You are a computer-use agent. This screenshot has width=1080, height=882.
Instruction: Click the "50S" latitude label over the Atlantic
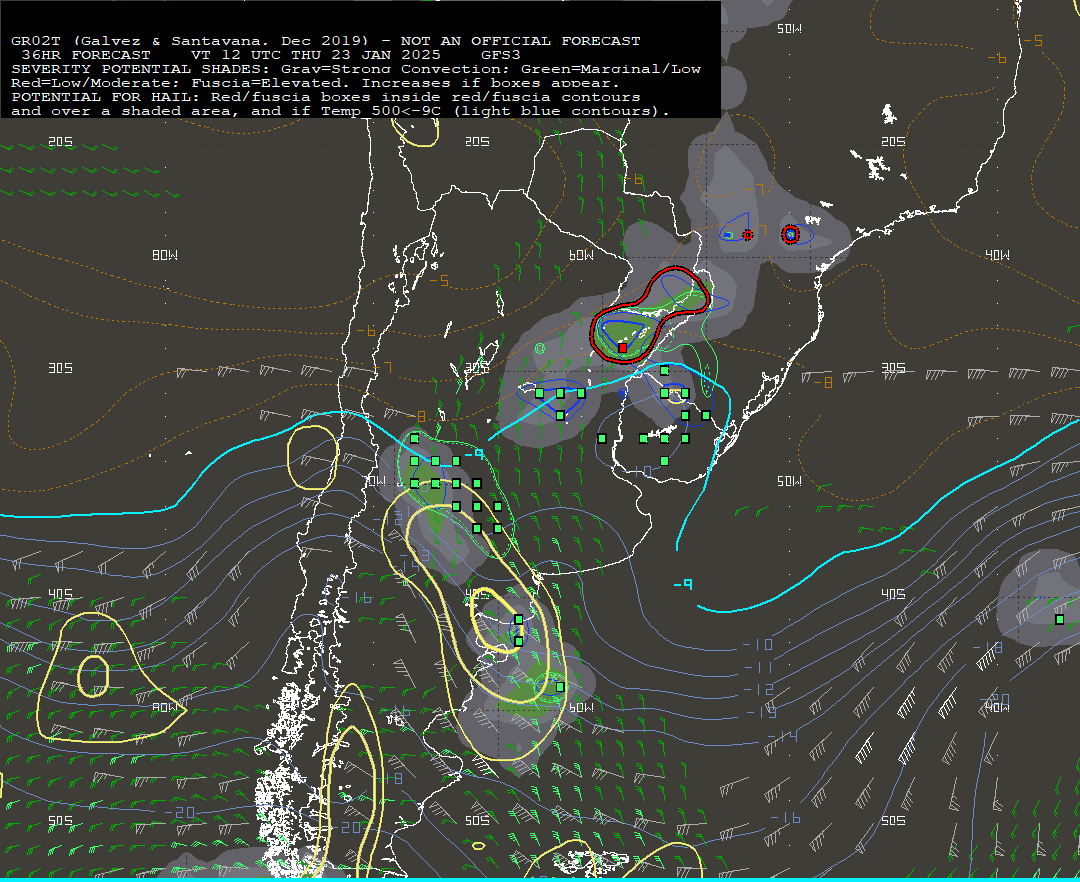click(893, 821)
